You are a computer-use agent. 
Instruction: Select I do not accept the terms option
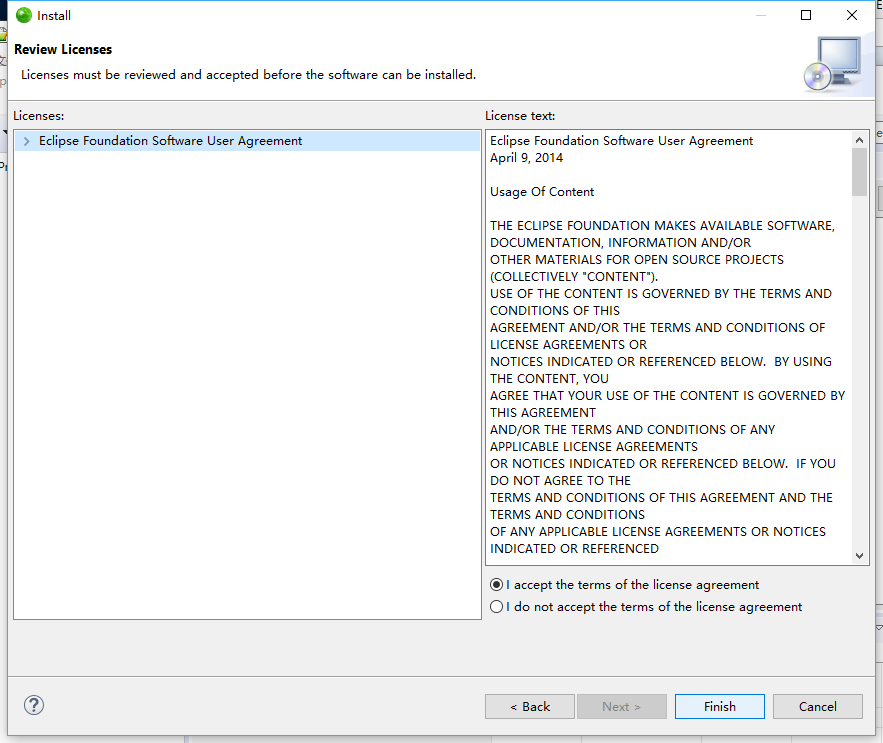(x=496, y=607)
